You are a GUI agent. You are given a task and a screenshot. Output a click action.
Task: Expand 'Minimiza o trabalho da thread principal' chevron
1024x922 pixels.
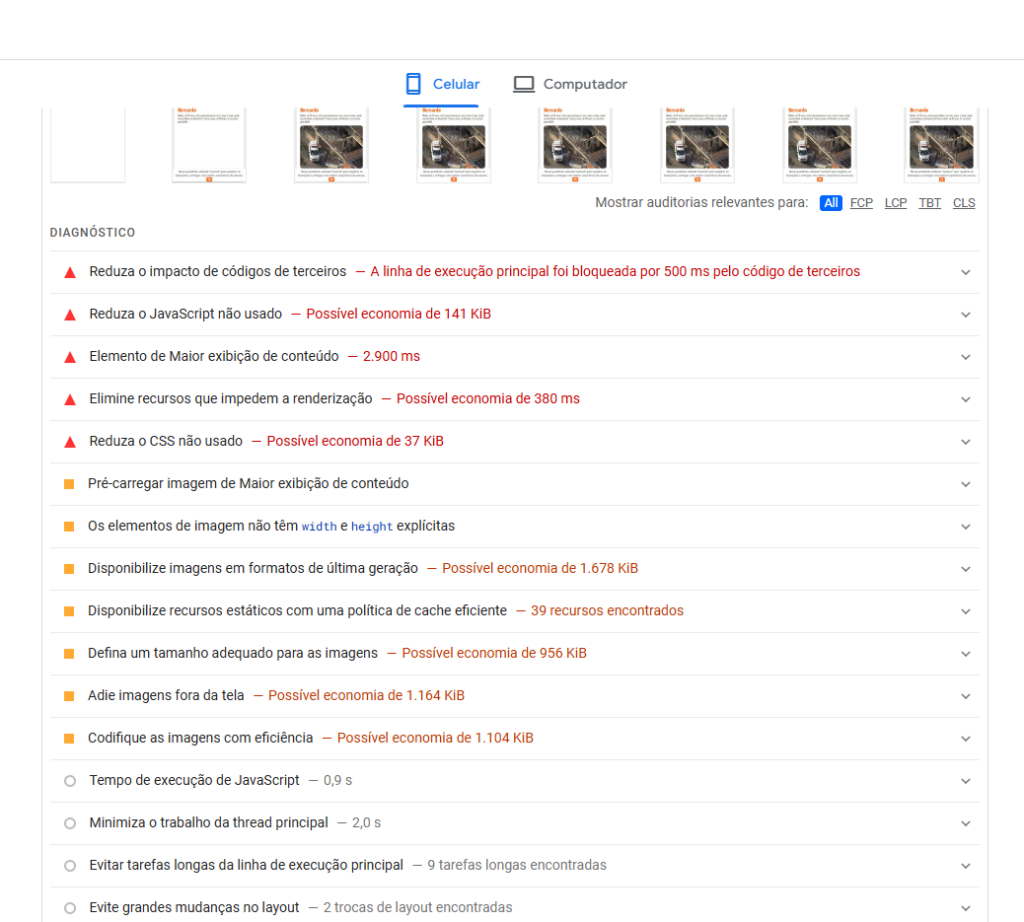(966, 824)
